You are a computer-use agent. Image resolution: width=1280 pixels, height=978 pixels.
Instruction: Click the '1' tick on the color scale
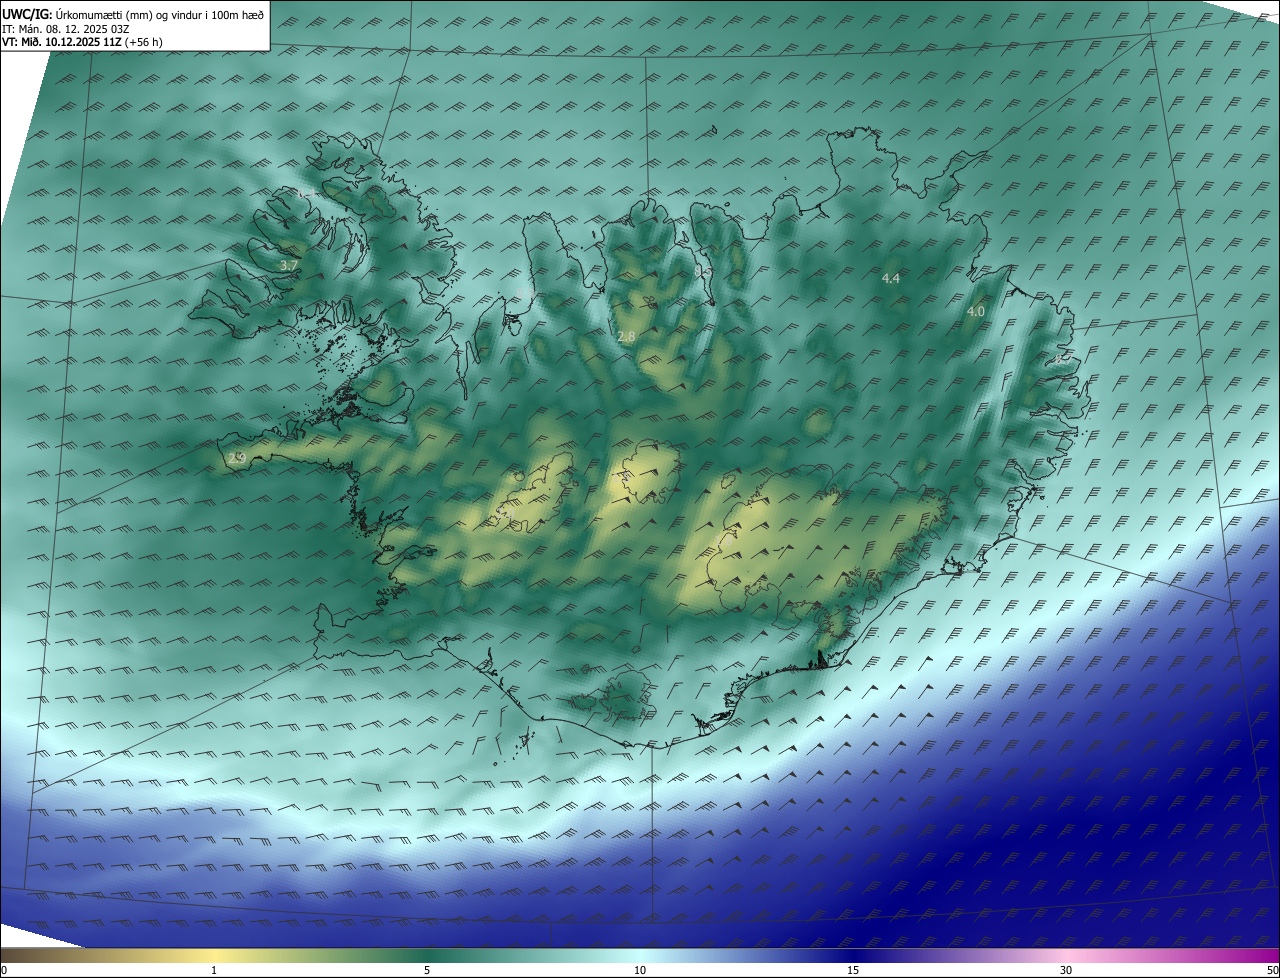[x=214, y=970]
